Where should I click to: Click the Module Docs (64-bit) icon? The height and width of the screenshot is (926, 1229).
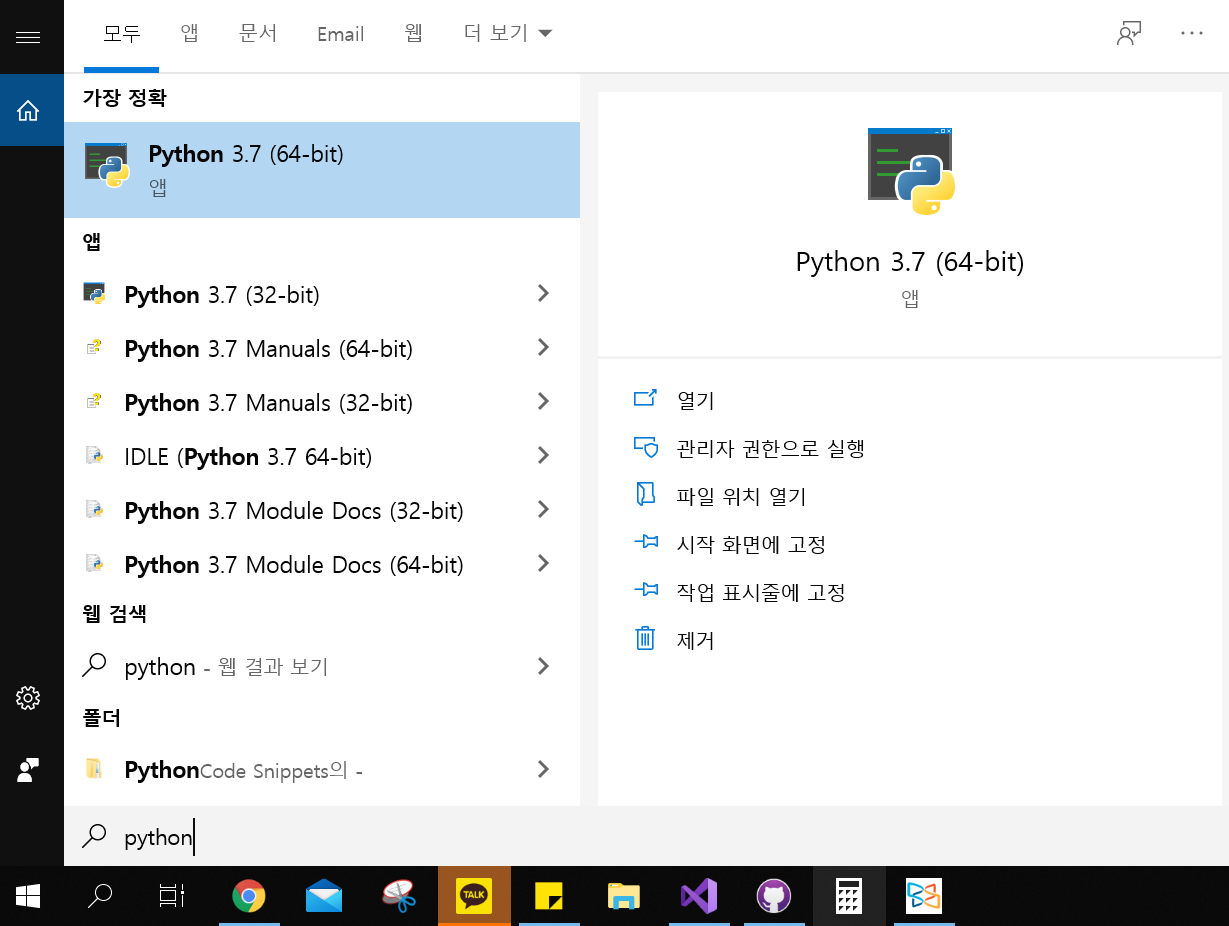coord(94,564)
